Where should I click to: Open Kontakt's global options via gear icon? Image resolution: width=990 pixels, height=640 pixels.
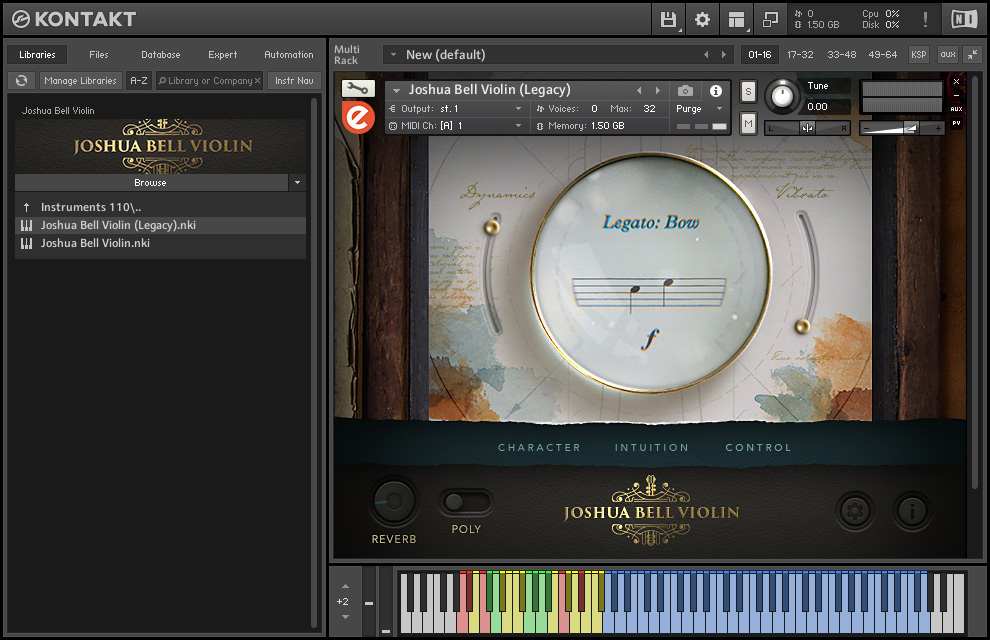[x=701, y=19]
